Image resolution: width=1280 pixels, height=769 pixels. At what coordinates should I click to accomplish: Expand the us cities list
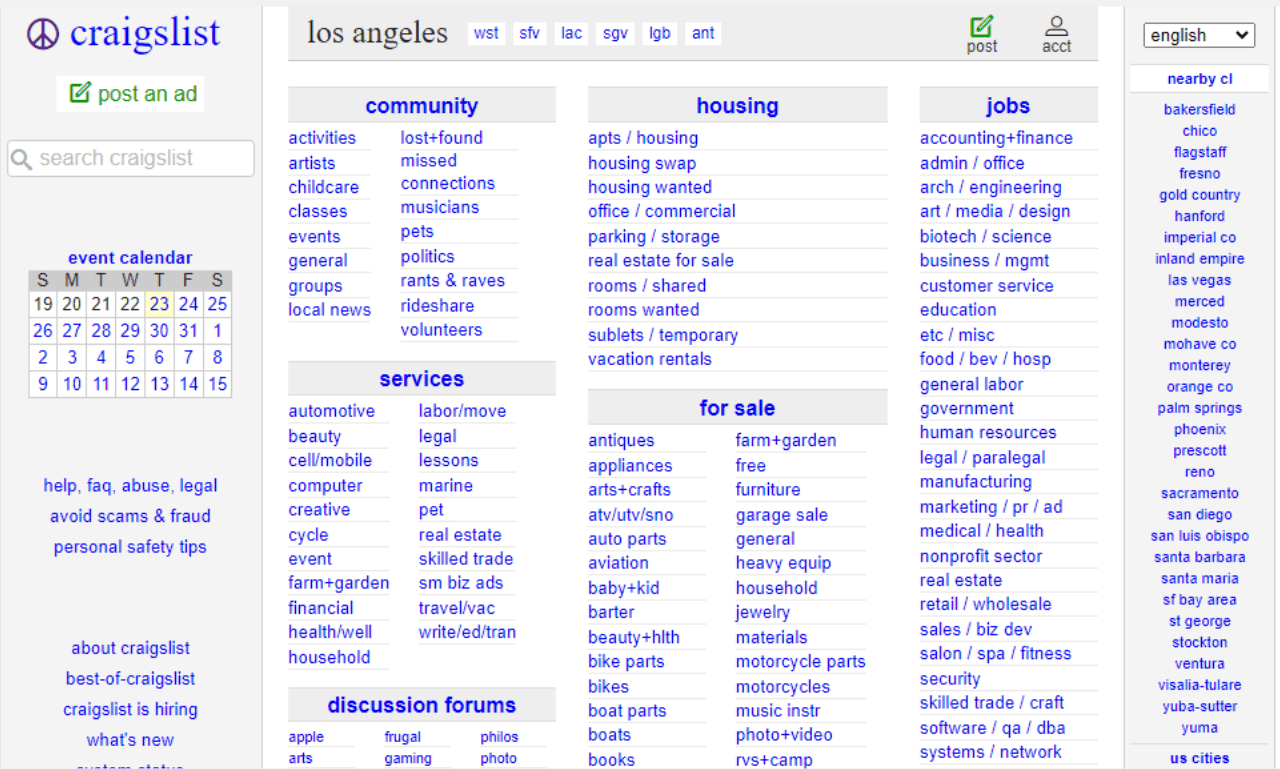tap(1199, 758)
